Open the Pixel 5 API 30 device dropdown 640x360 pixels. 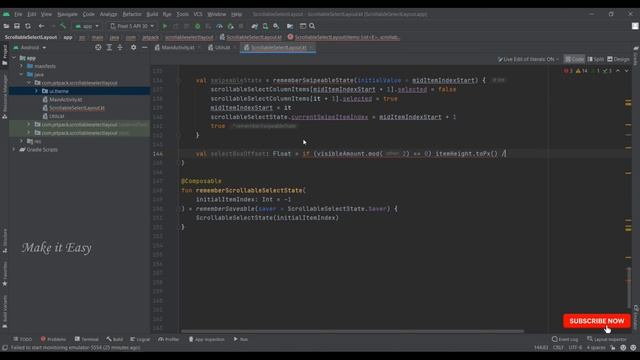click(132, 26)
